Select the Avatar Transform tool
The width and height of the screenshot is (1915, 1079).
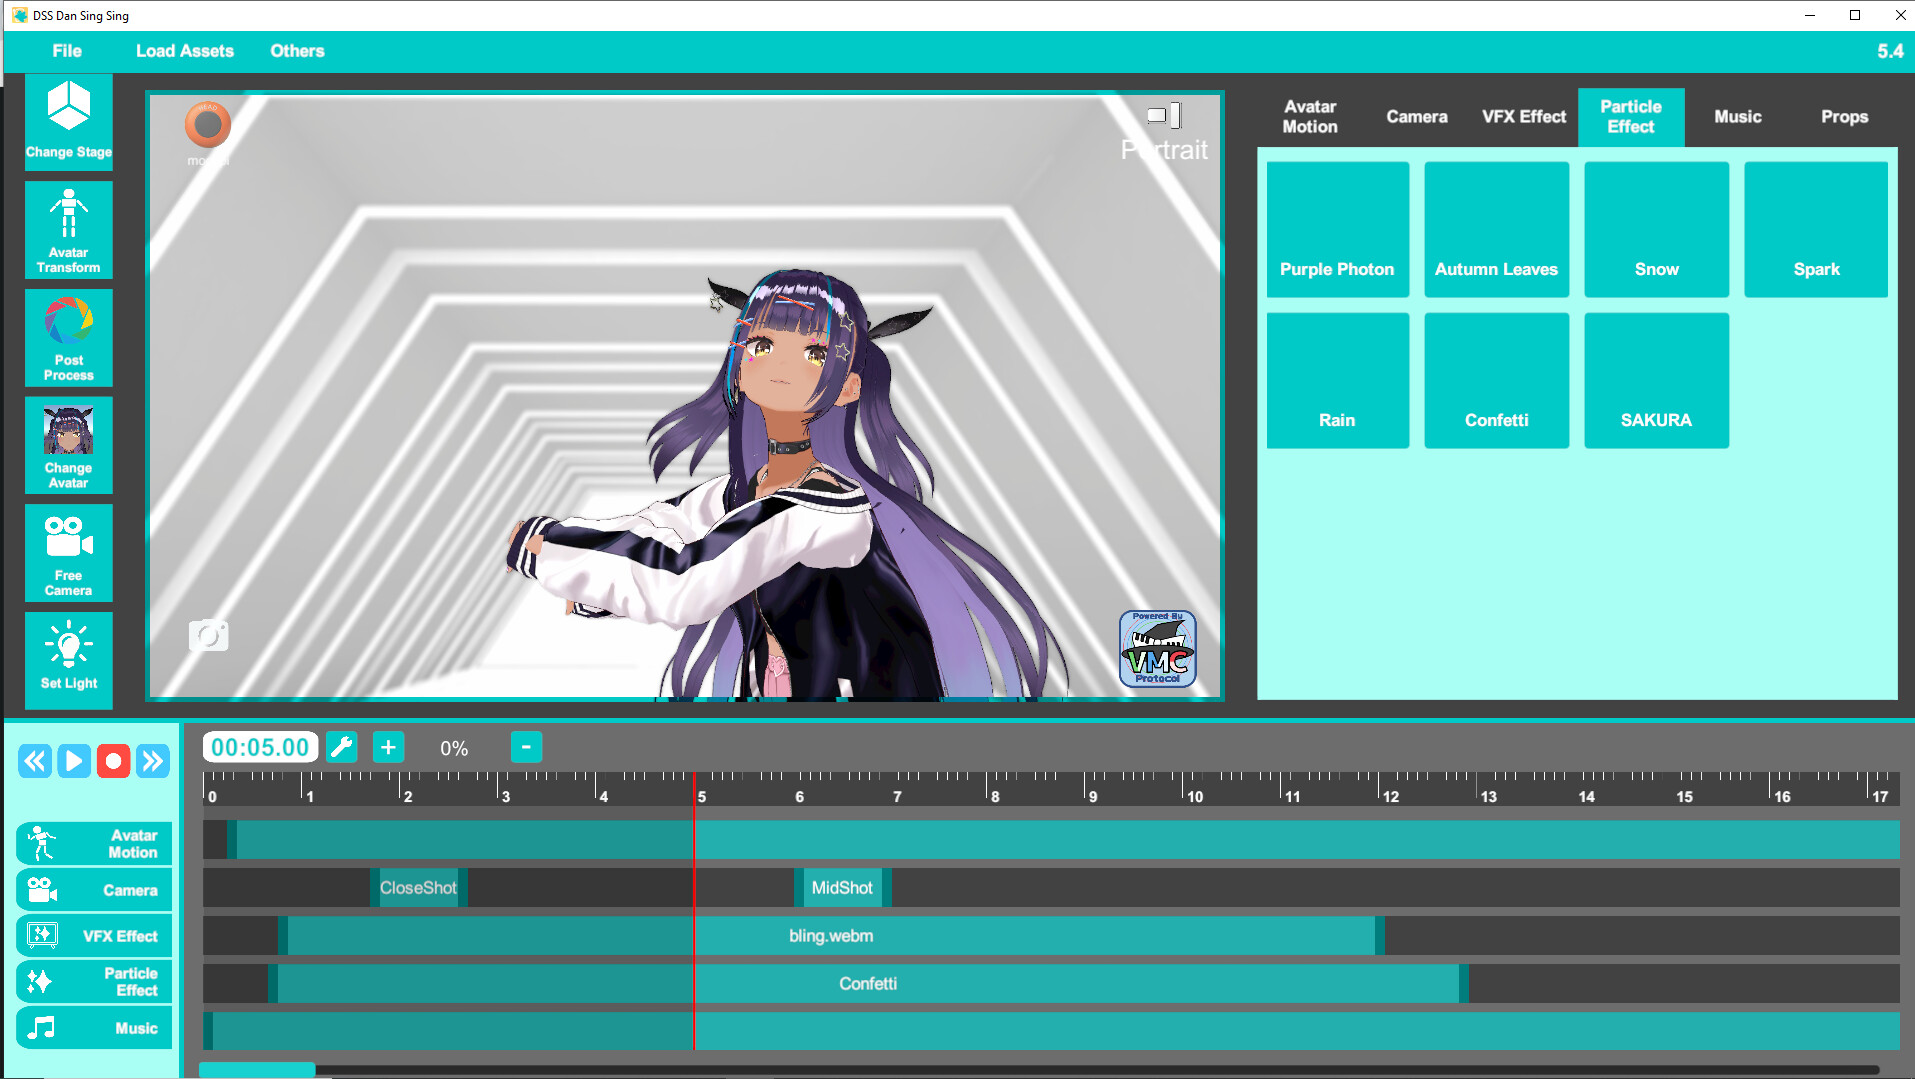[68, 229]
